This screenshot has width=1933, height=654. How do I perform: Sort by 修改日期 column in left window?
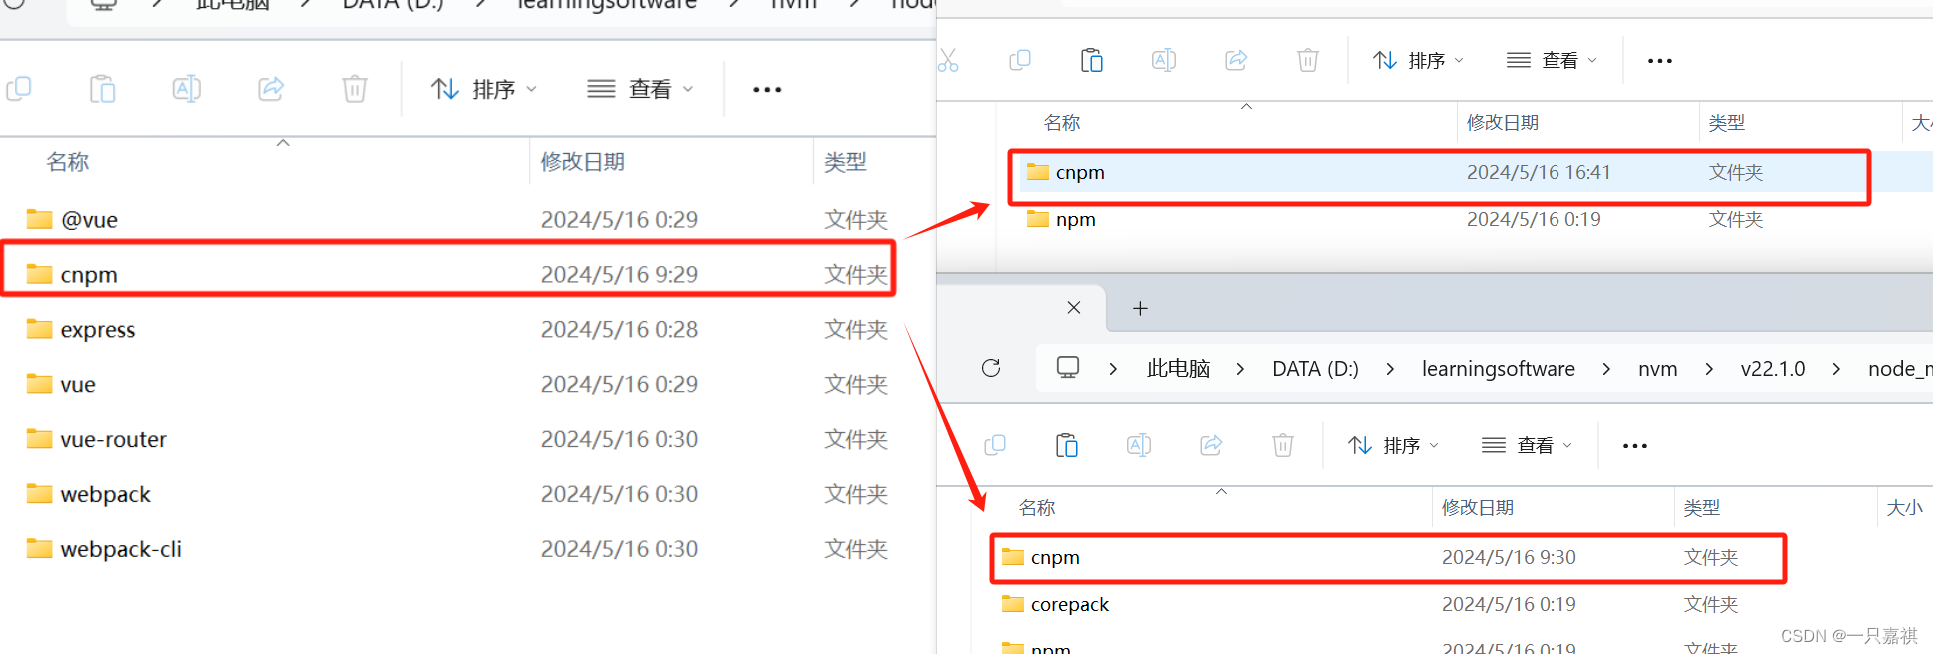click(x=583, y=162)
